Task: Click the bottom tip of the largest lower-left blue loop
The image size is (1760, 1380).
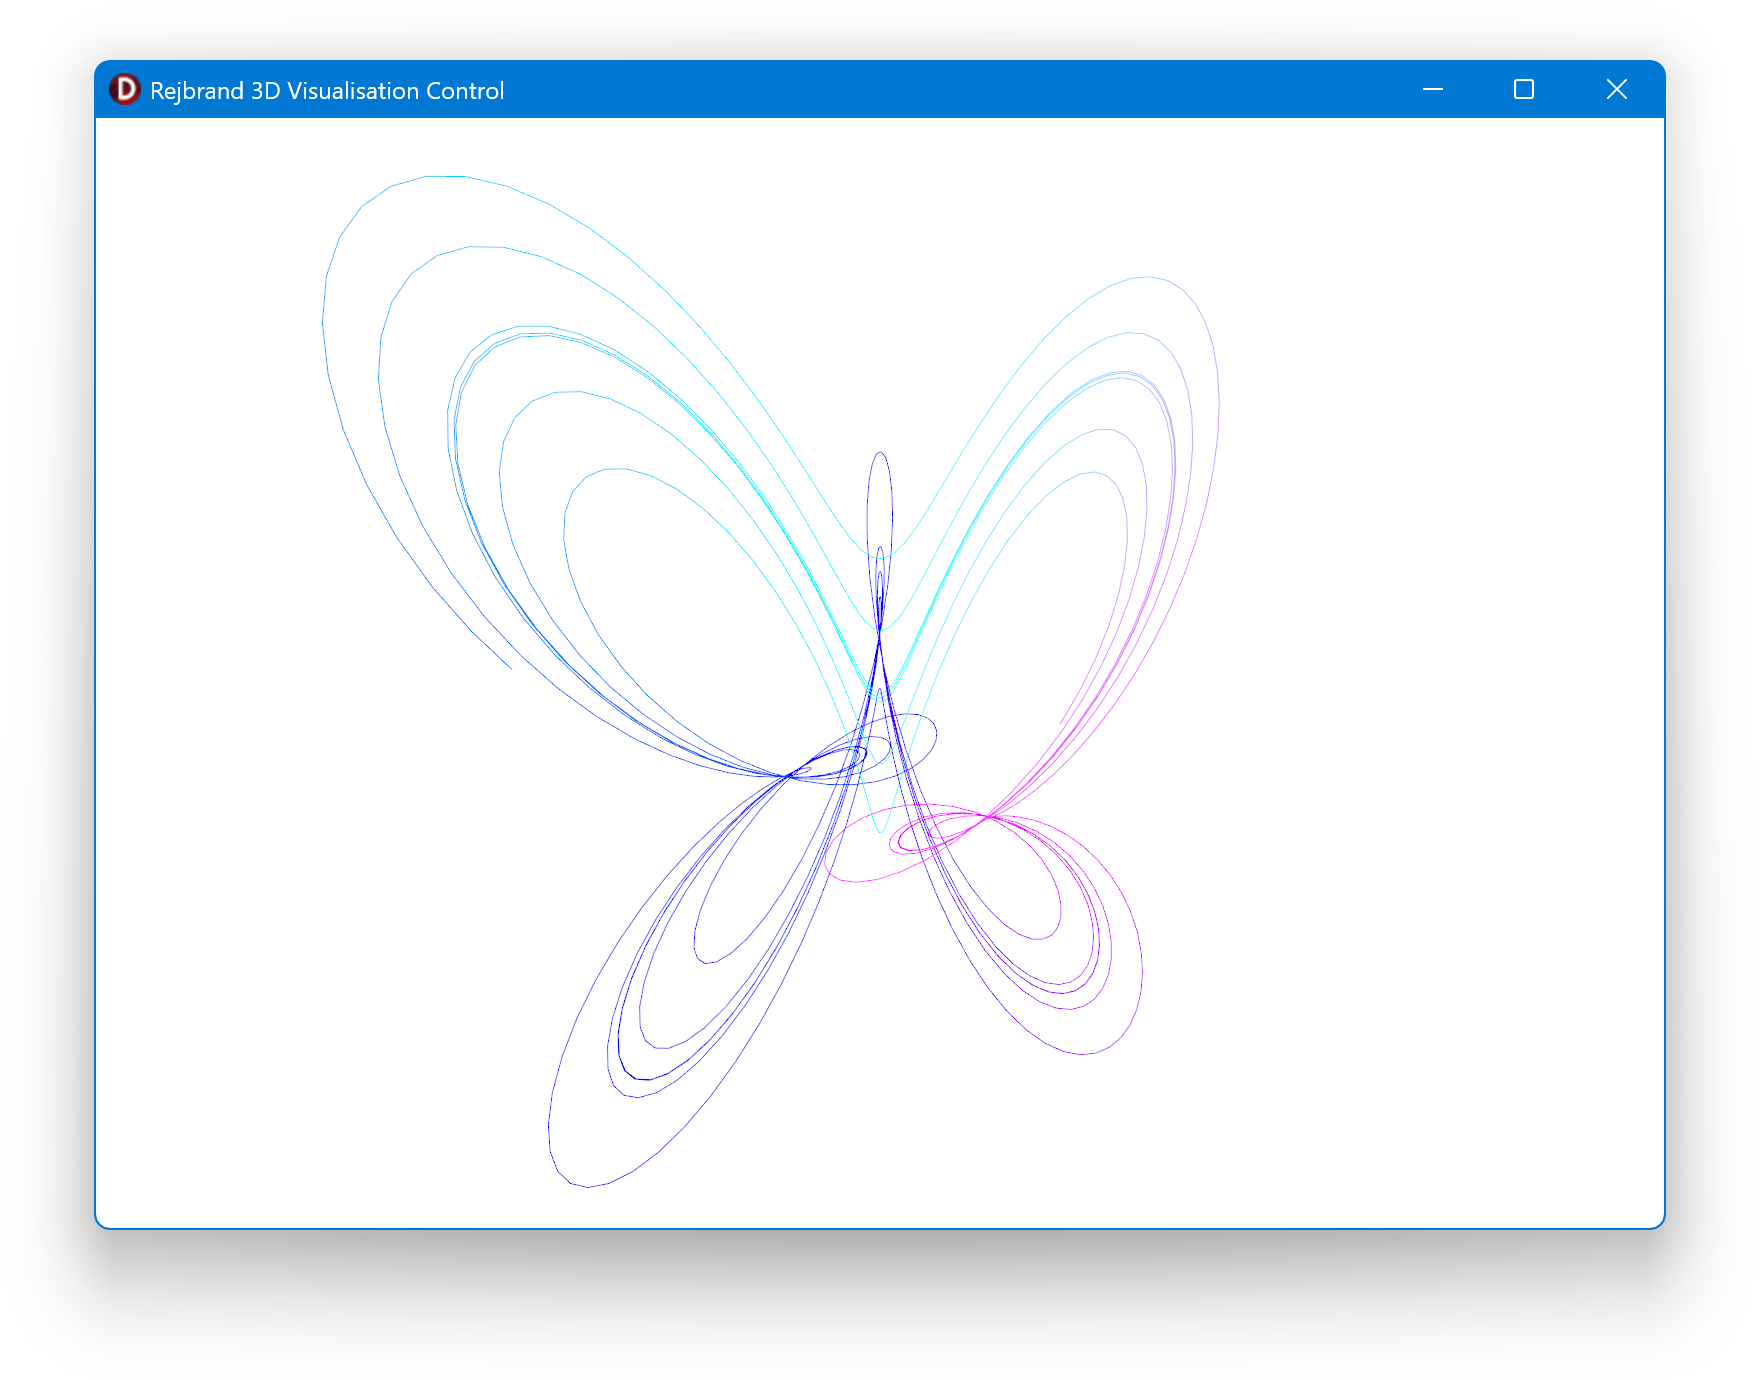Action: 587,1187
